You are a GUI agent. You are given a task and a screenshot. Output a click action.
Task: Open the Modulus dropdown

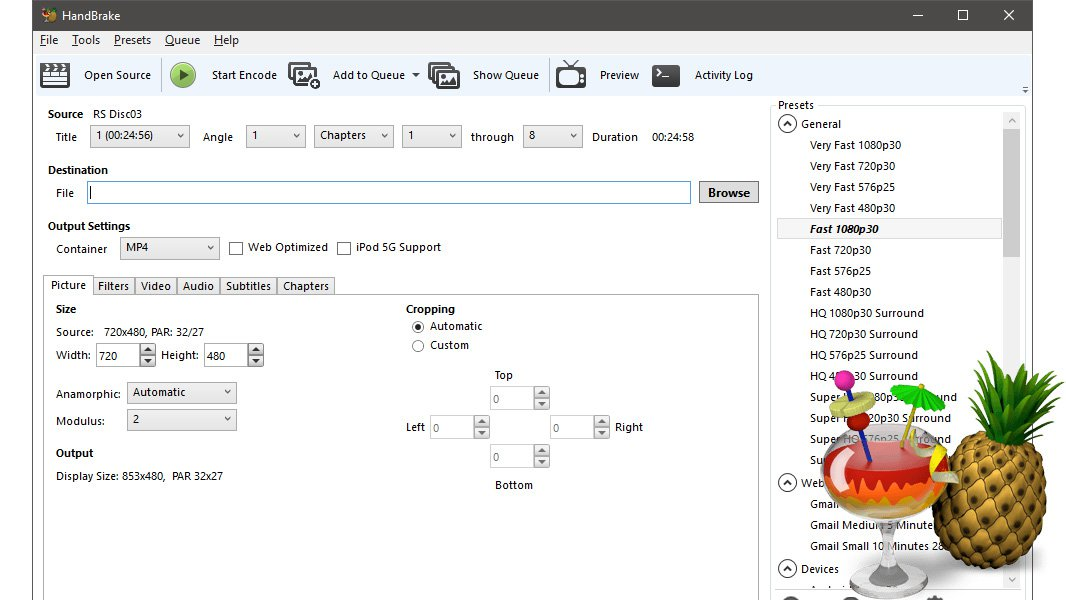[x=182, y=420]
